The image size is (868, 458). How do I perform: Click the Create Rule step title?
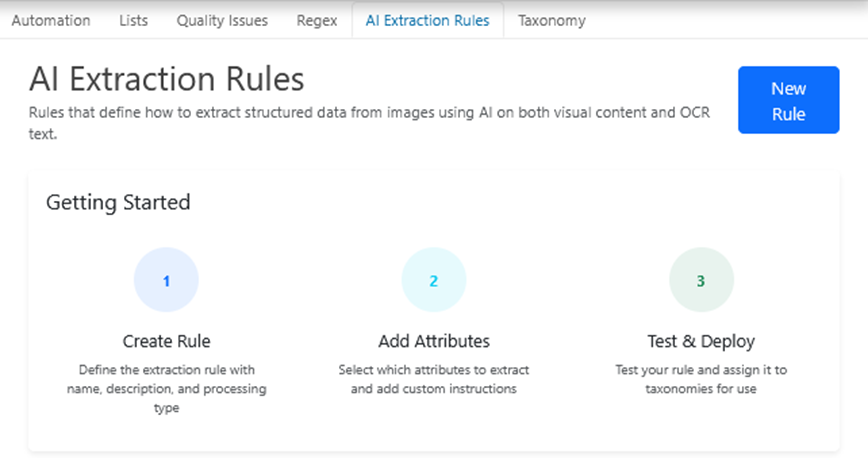pos(166,341)
